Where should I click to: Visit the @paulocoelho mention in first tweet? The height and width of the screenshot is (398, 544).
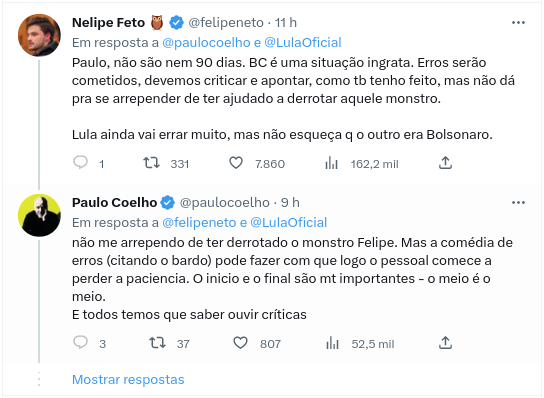(x=206, y=43)
